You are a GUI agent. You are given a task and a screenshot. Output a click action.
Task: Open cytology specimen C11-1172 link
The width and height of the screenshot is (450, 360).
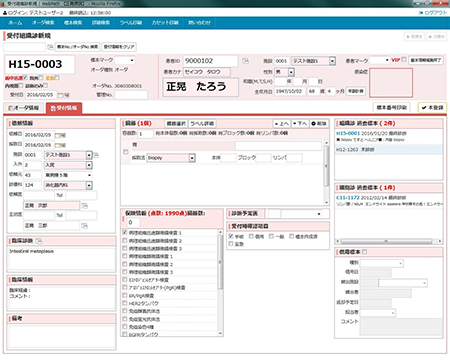click(348, 198)
